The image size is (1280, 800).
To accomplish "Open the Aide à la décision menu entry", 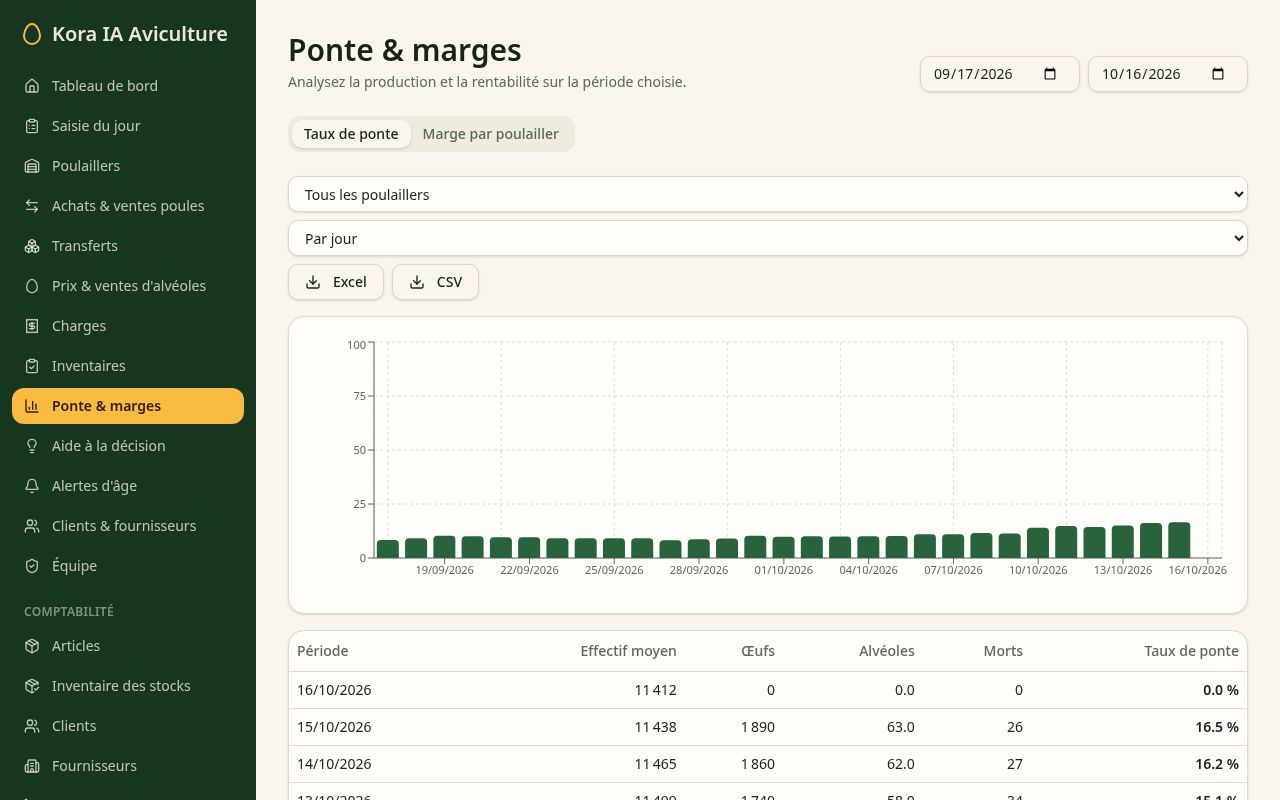I will coord(128,446).
